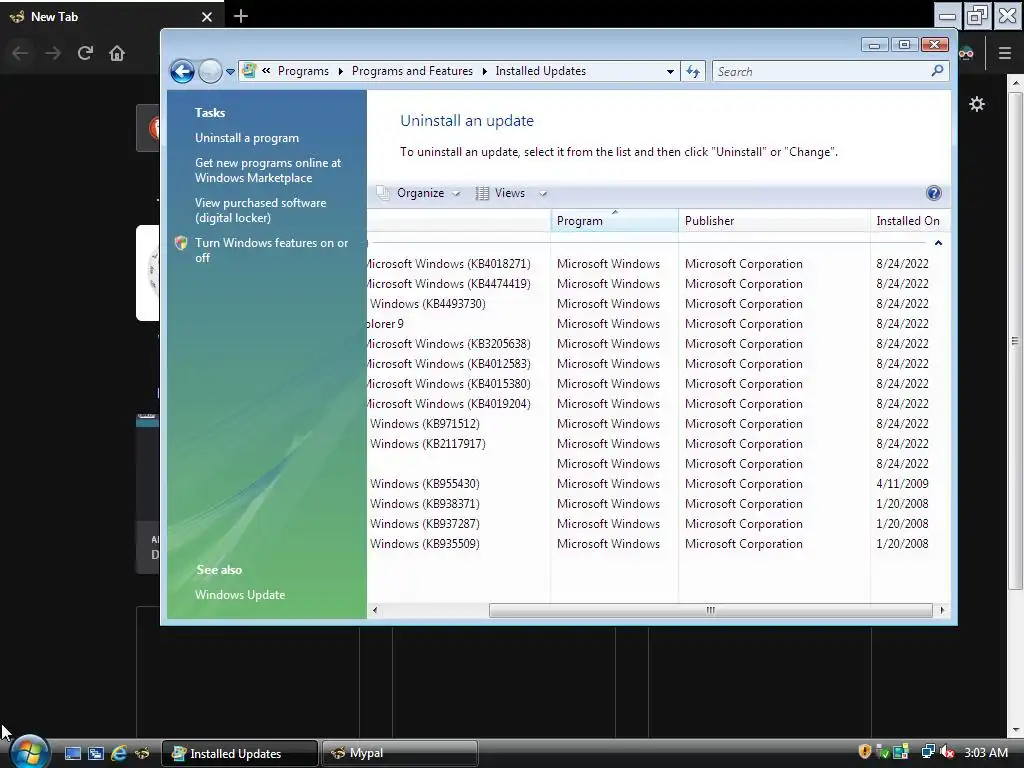Close the New Tab in Mypal browser
The image size is (1024, 768).
pos(207,17)
